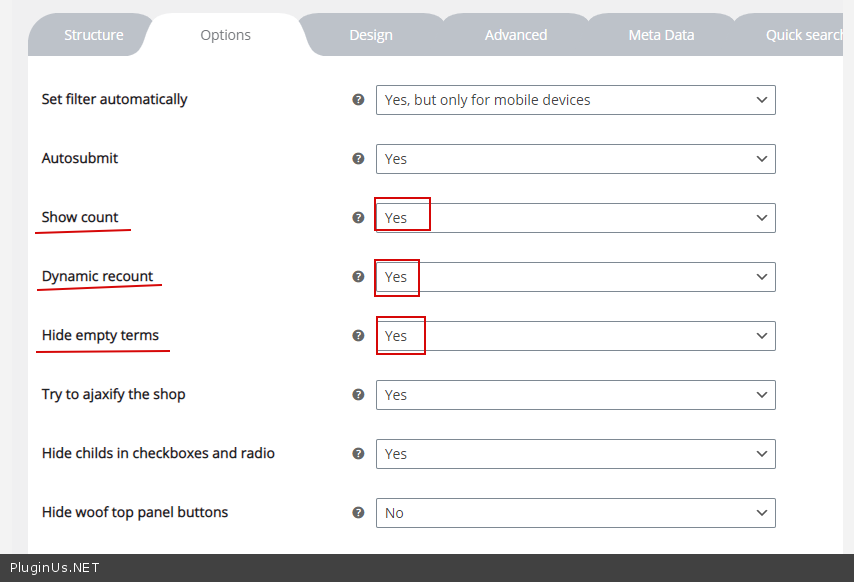Click help icon for Try to ajaxify the shop
The image size is (854, 582).
[x=358, y=395]
